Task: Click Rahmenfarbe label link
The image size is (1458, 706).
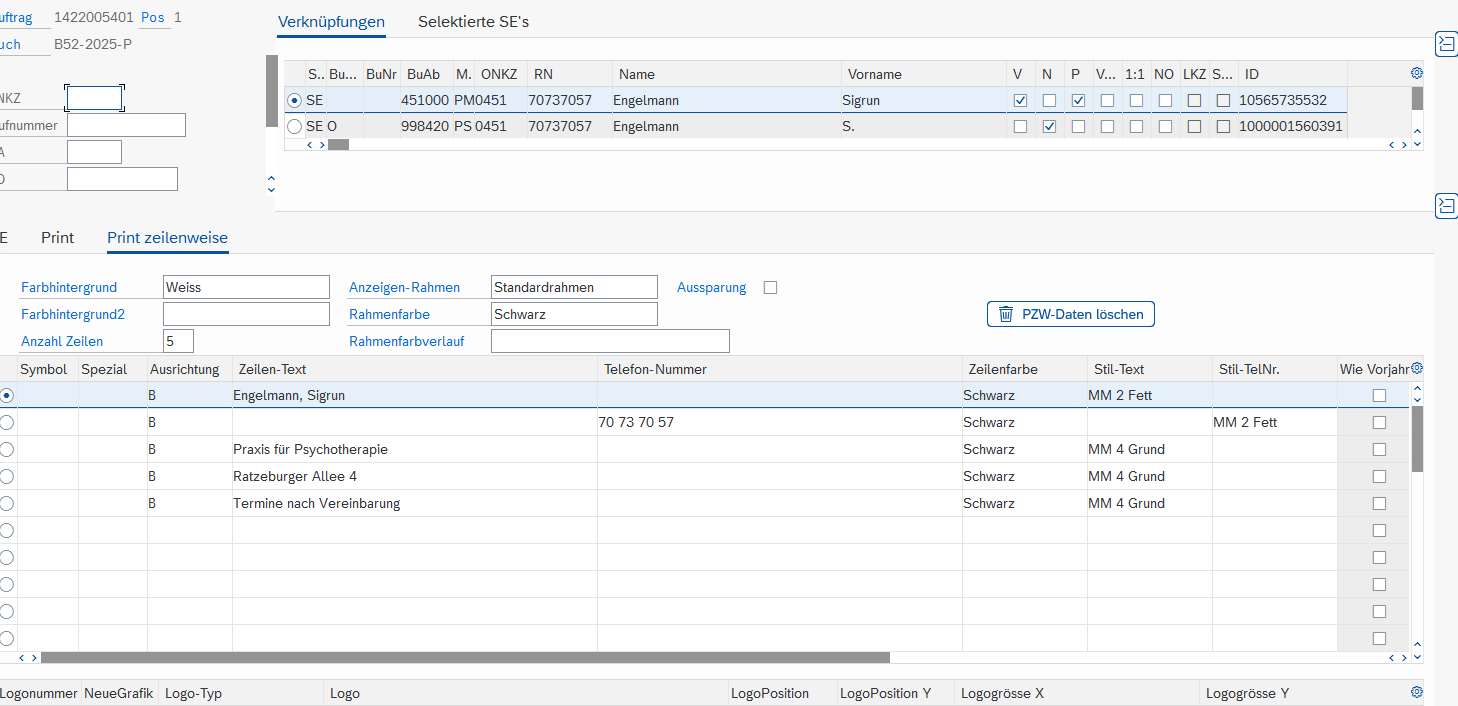Action: coord(389,314)
